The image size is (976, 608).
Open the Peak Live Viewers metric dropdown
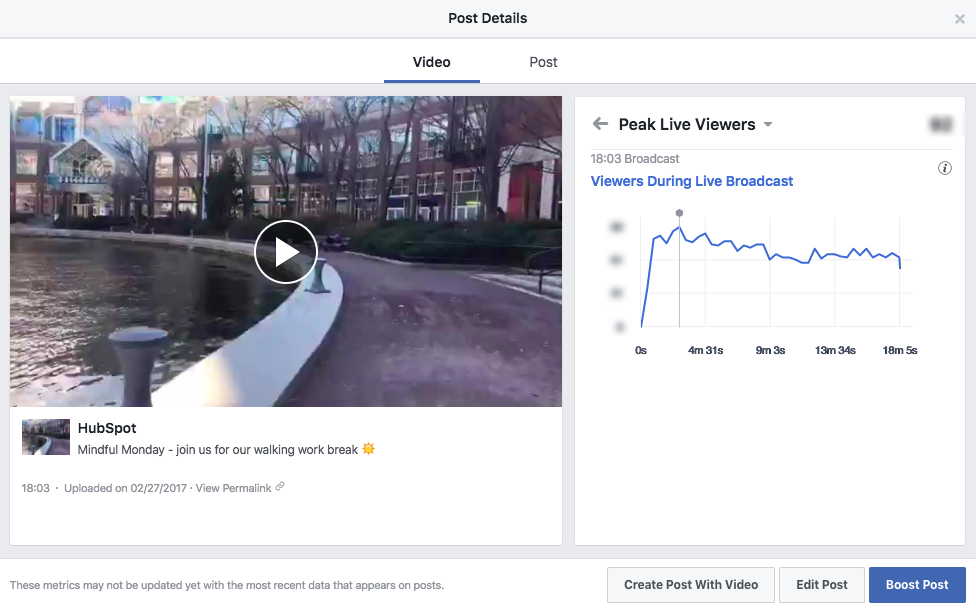pos(768,124)
